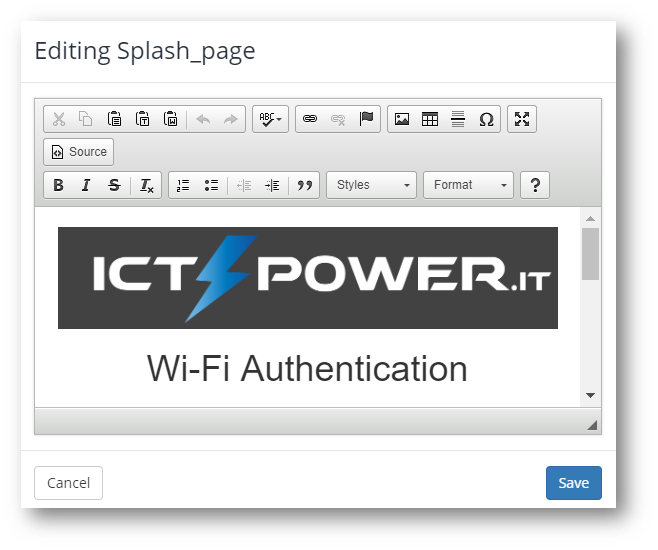
Task: Maximize the editor with the expand icon
Action: pyautogui.click(x=522, y=119)
